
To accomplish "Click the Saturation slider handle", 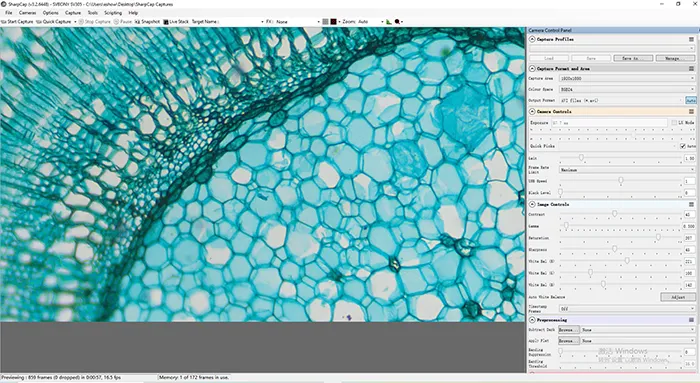I will tap(658, 237).
